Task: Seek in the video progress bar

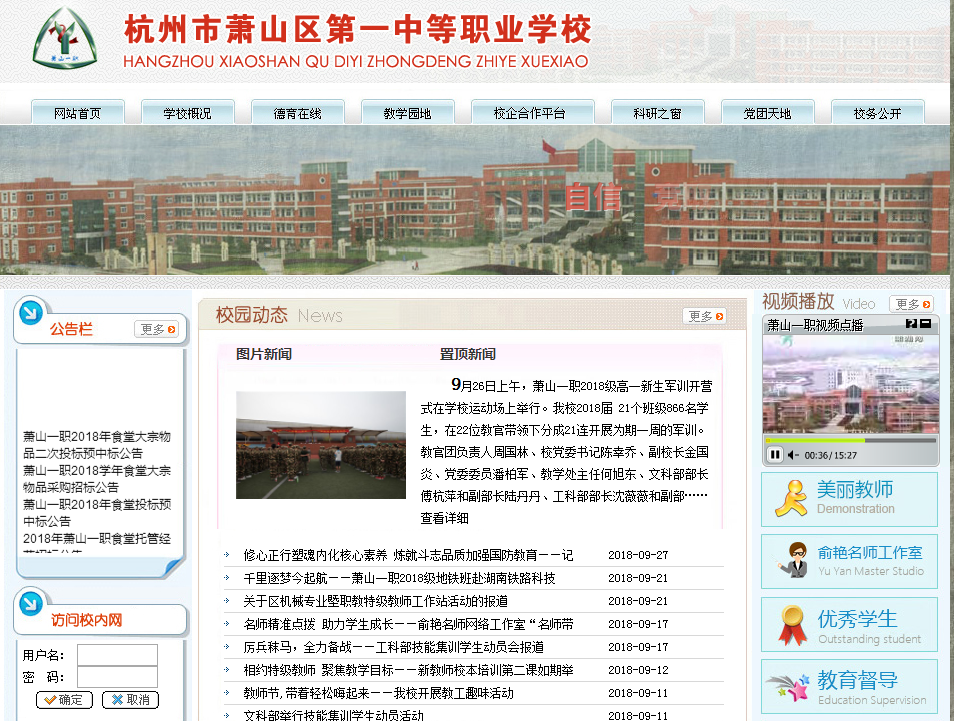Action: 851,440
